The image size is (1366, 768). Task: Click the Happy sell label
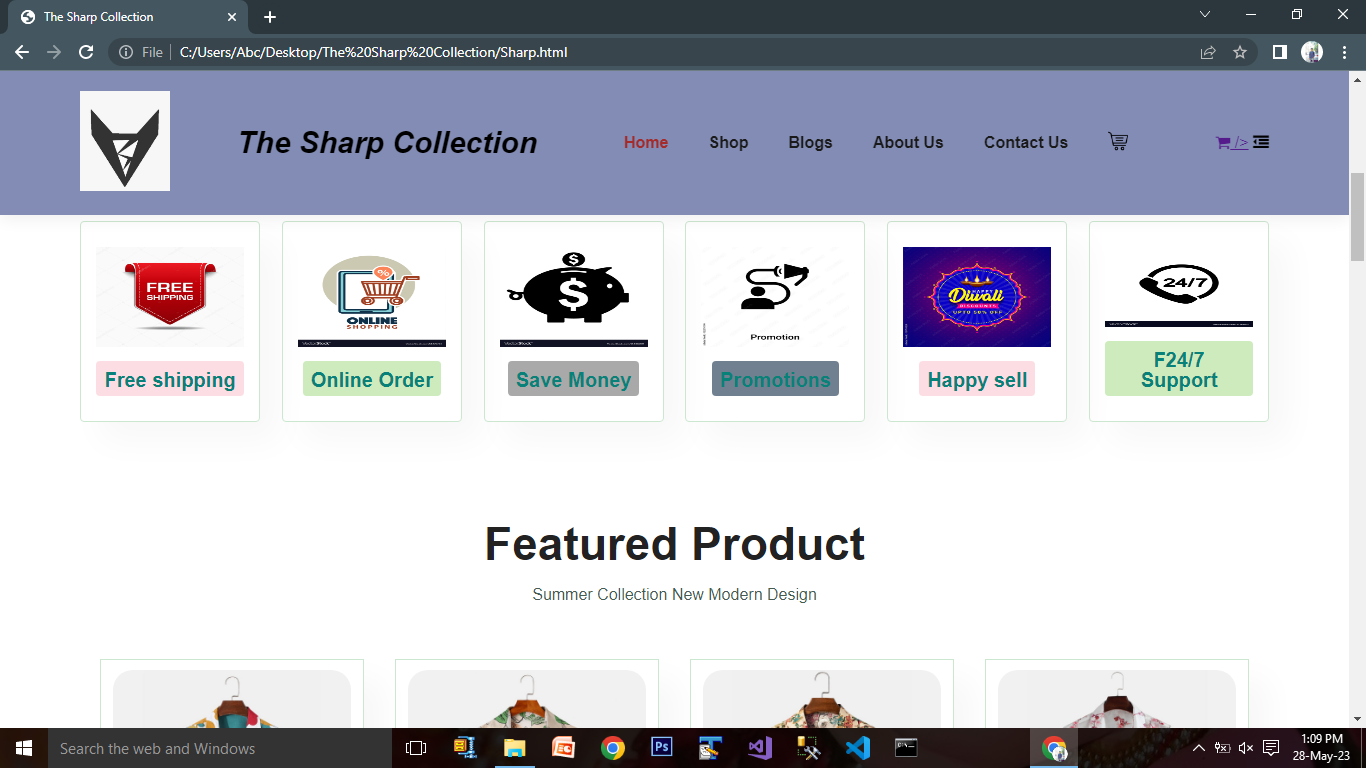click(977, 379)
